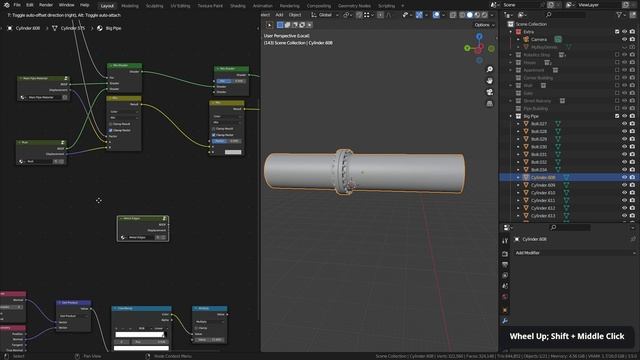Click the green Y axis on gizmo
Screen dimensions: 640x360
[467, 48]
